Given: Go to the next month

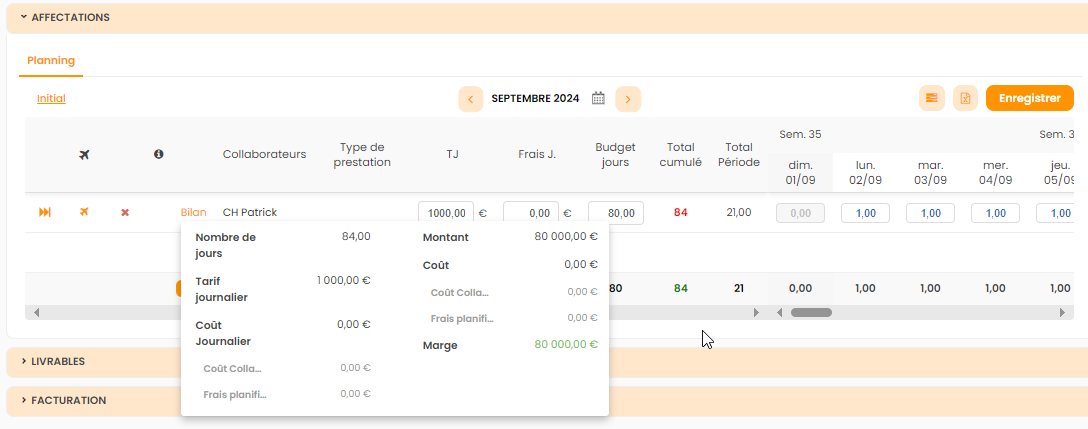Looking at the screenshot, I should pyautogui.click(x=628, y=98).
